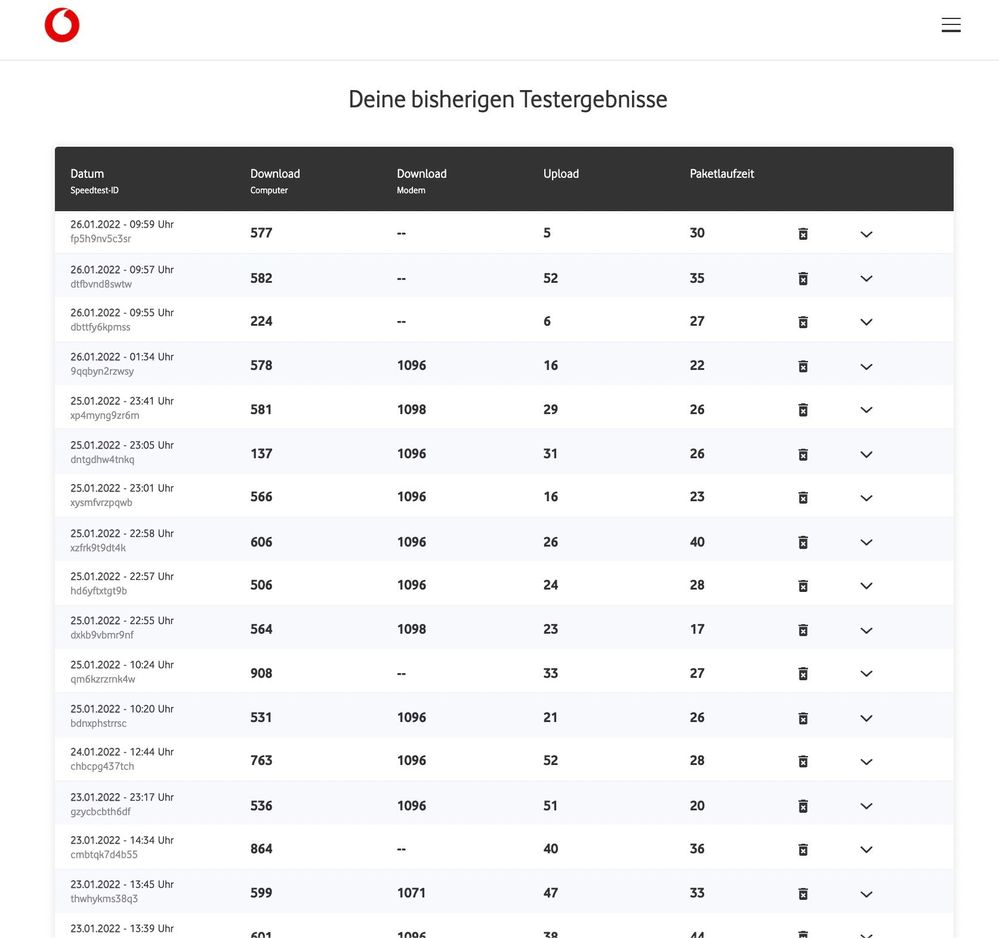Expand details for 25.01.2022 22:58 test
Viewport: 999px width, 938px height.
(866, 542)
